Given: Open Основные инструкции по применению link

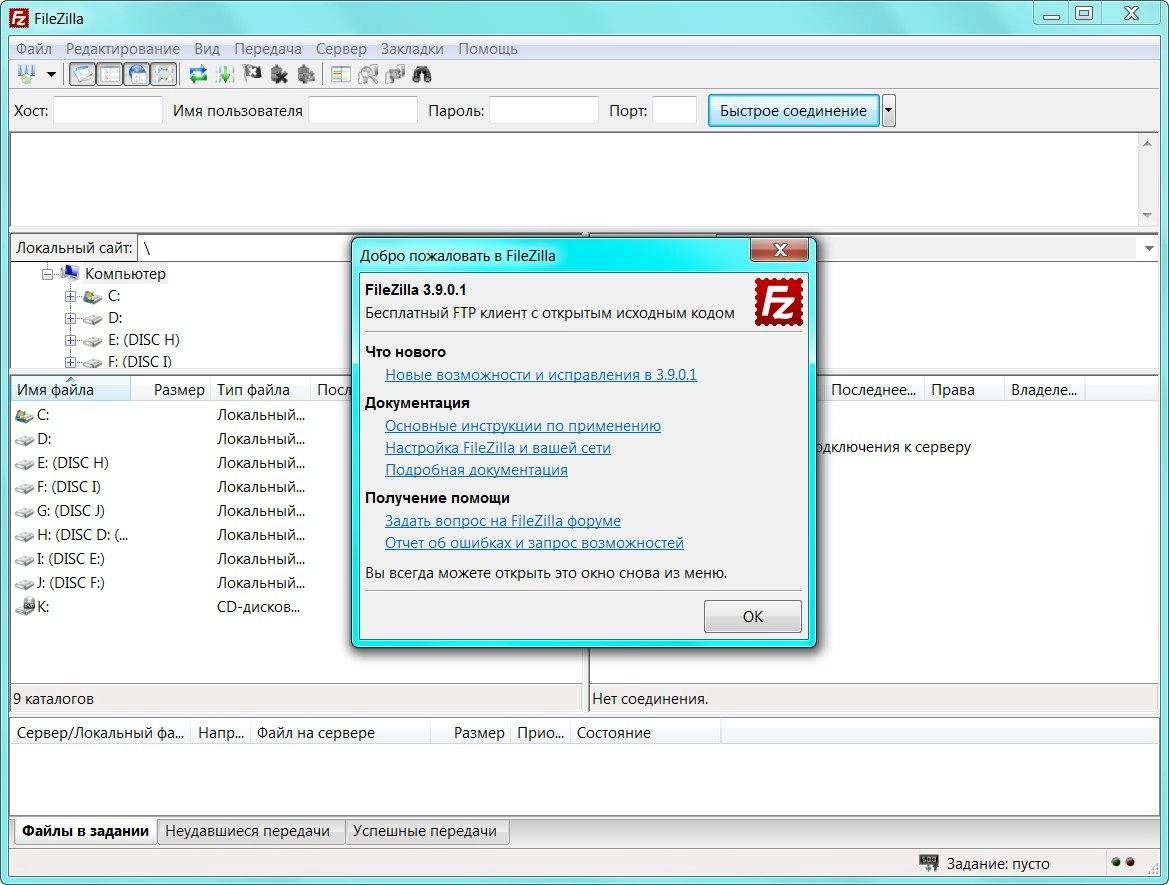Looking at the screenshot, I should point(523,426).
